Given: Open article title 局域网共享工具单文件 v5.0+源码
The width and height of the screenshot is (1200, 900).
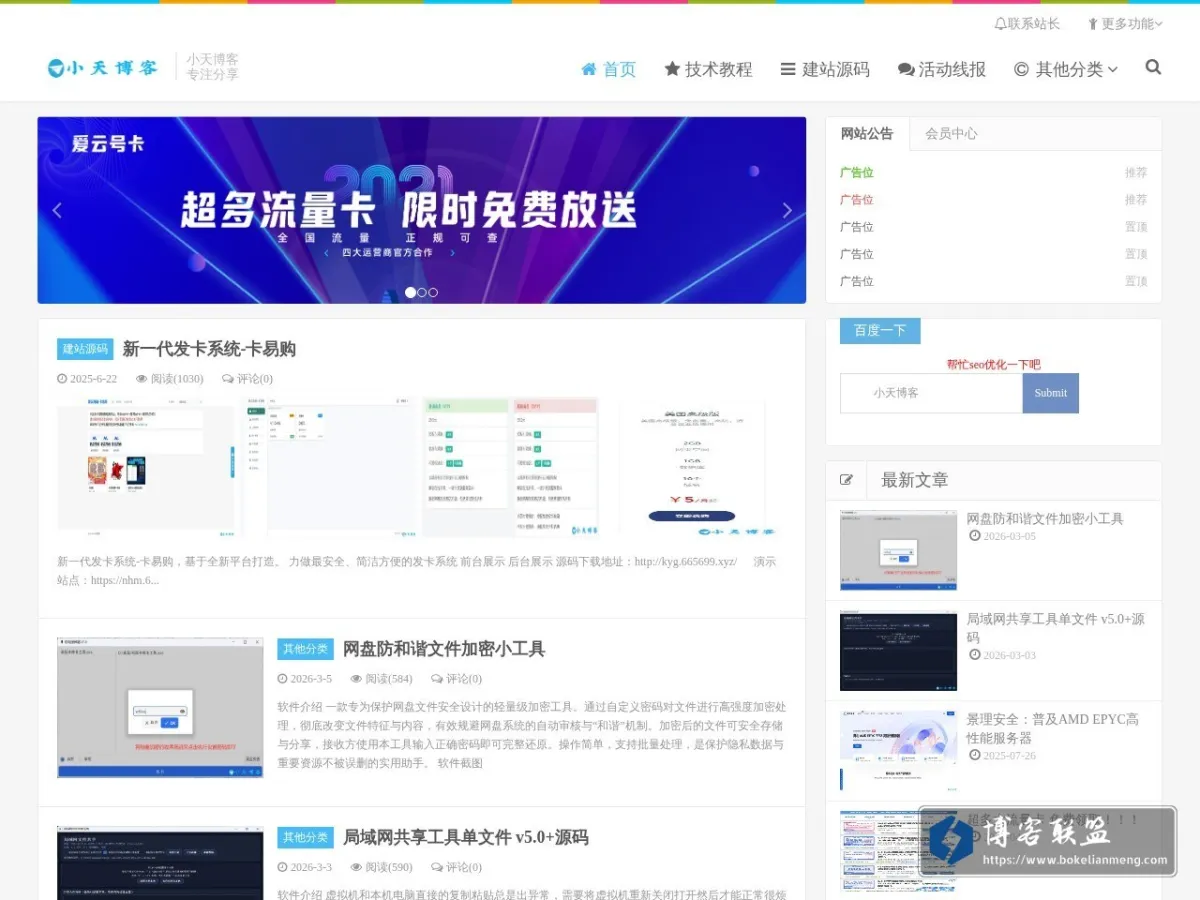Looking at the screenshot, I should pyautogui.click(x=466, y=837).
